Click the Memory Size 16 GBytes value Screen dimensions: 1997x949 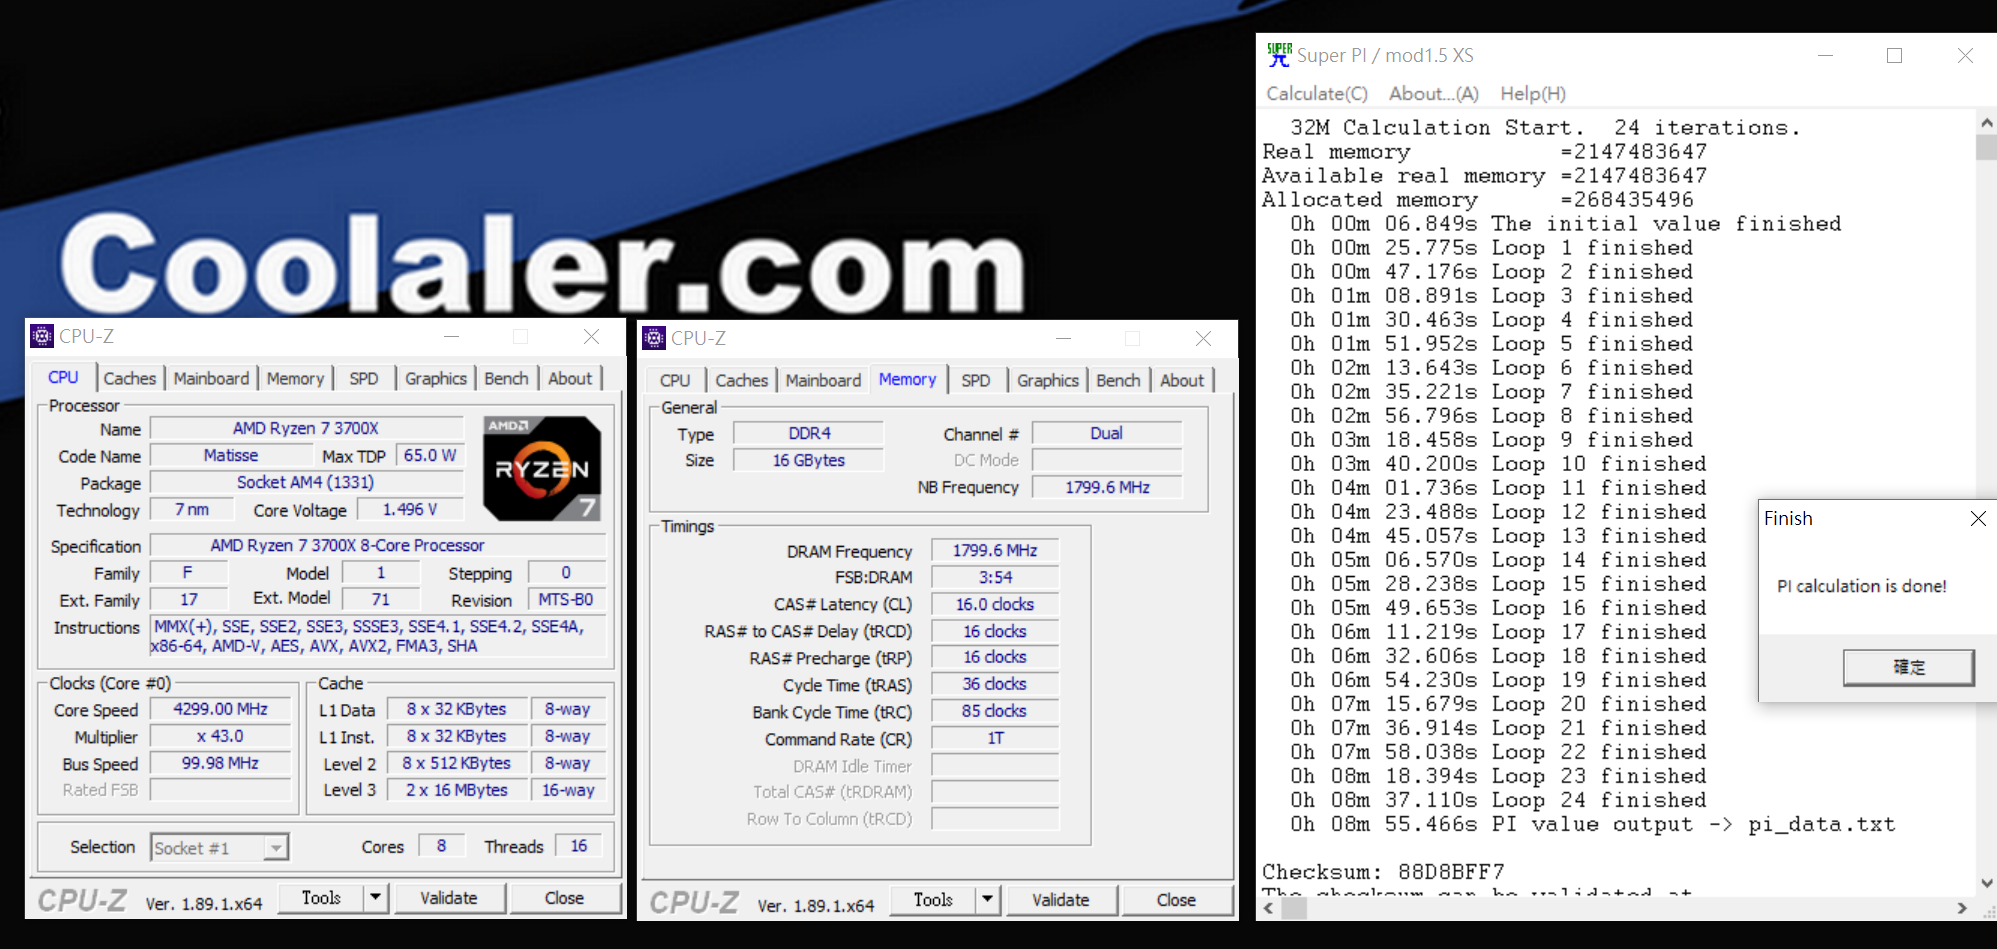click(x=808, y=460)
